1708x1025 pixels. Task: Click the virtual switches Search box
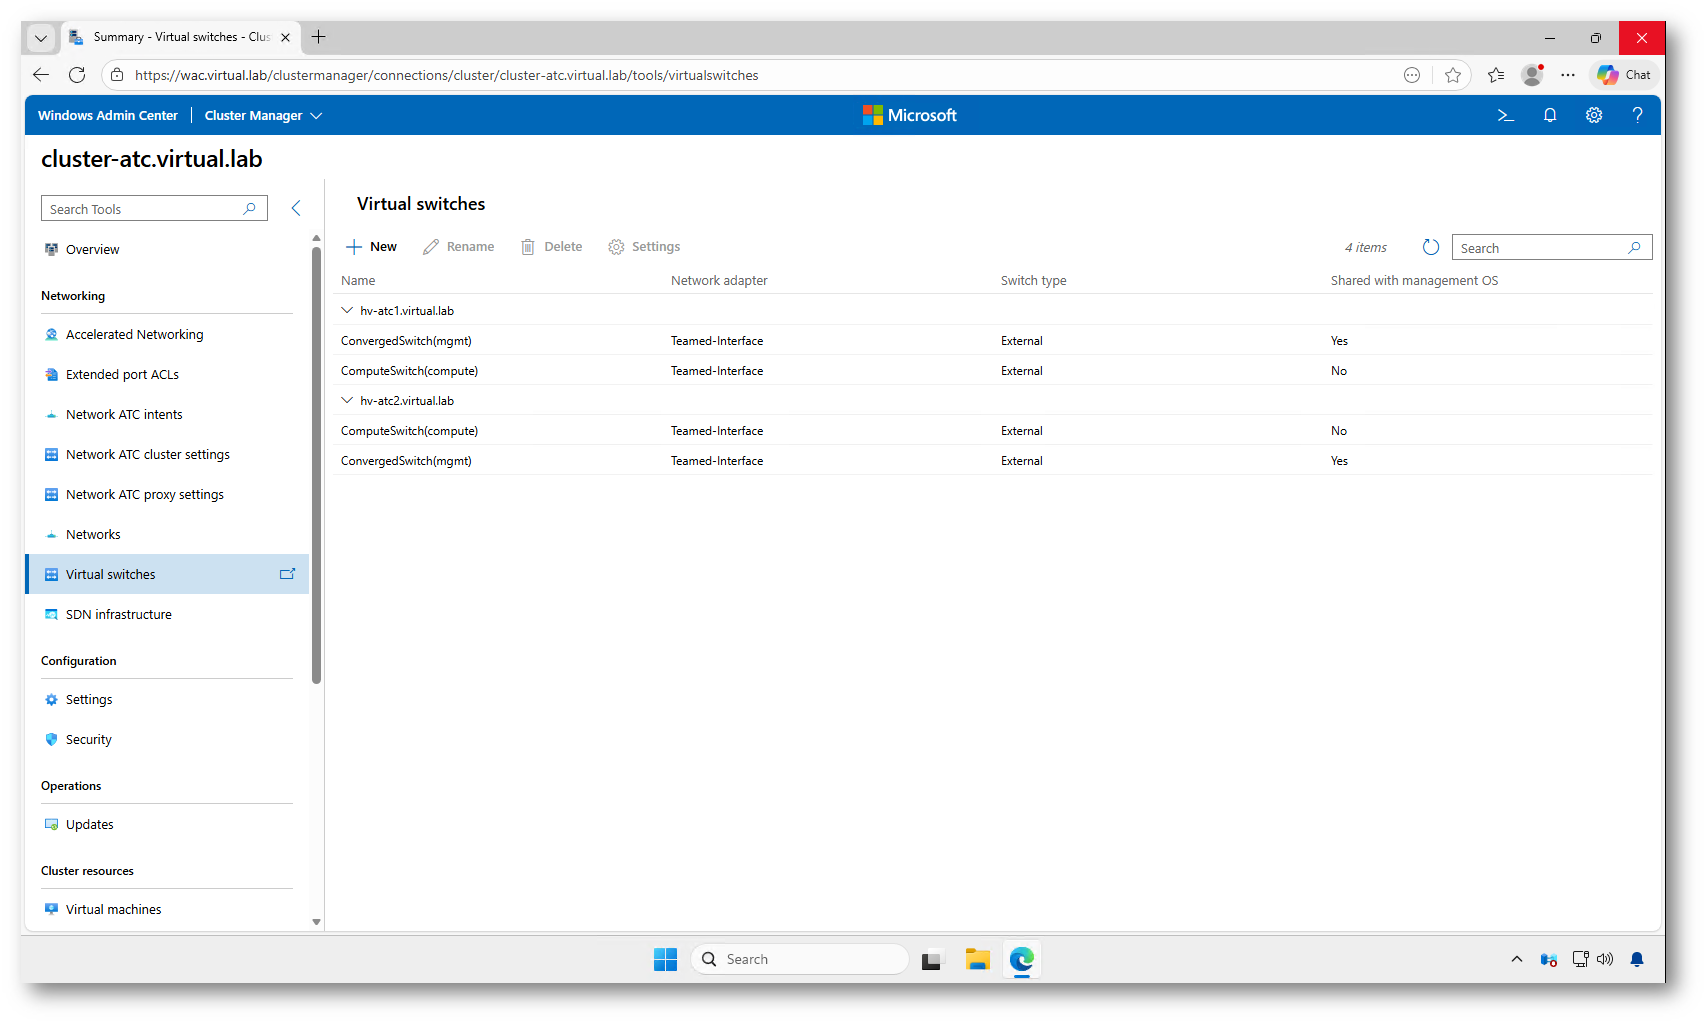coord(1540,248)
